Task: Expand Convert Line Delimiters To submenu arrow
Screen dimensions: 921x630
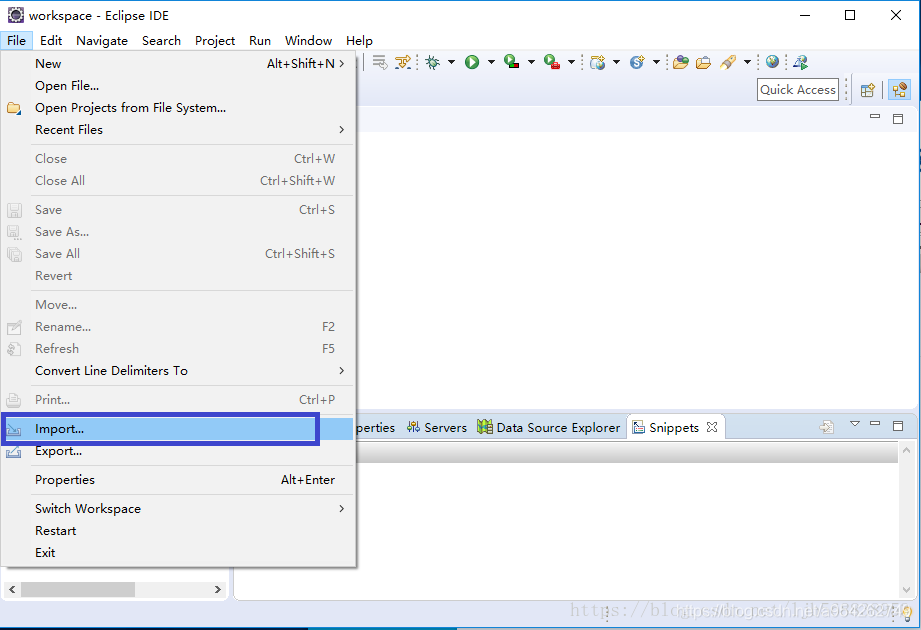Action: click(341, 370)
